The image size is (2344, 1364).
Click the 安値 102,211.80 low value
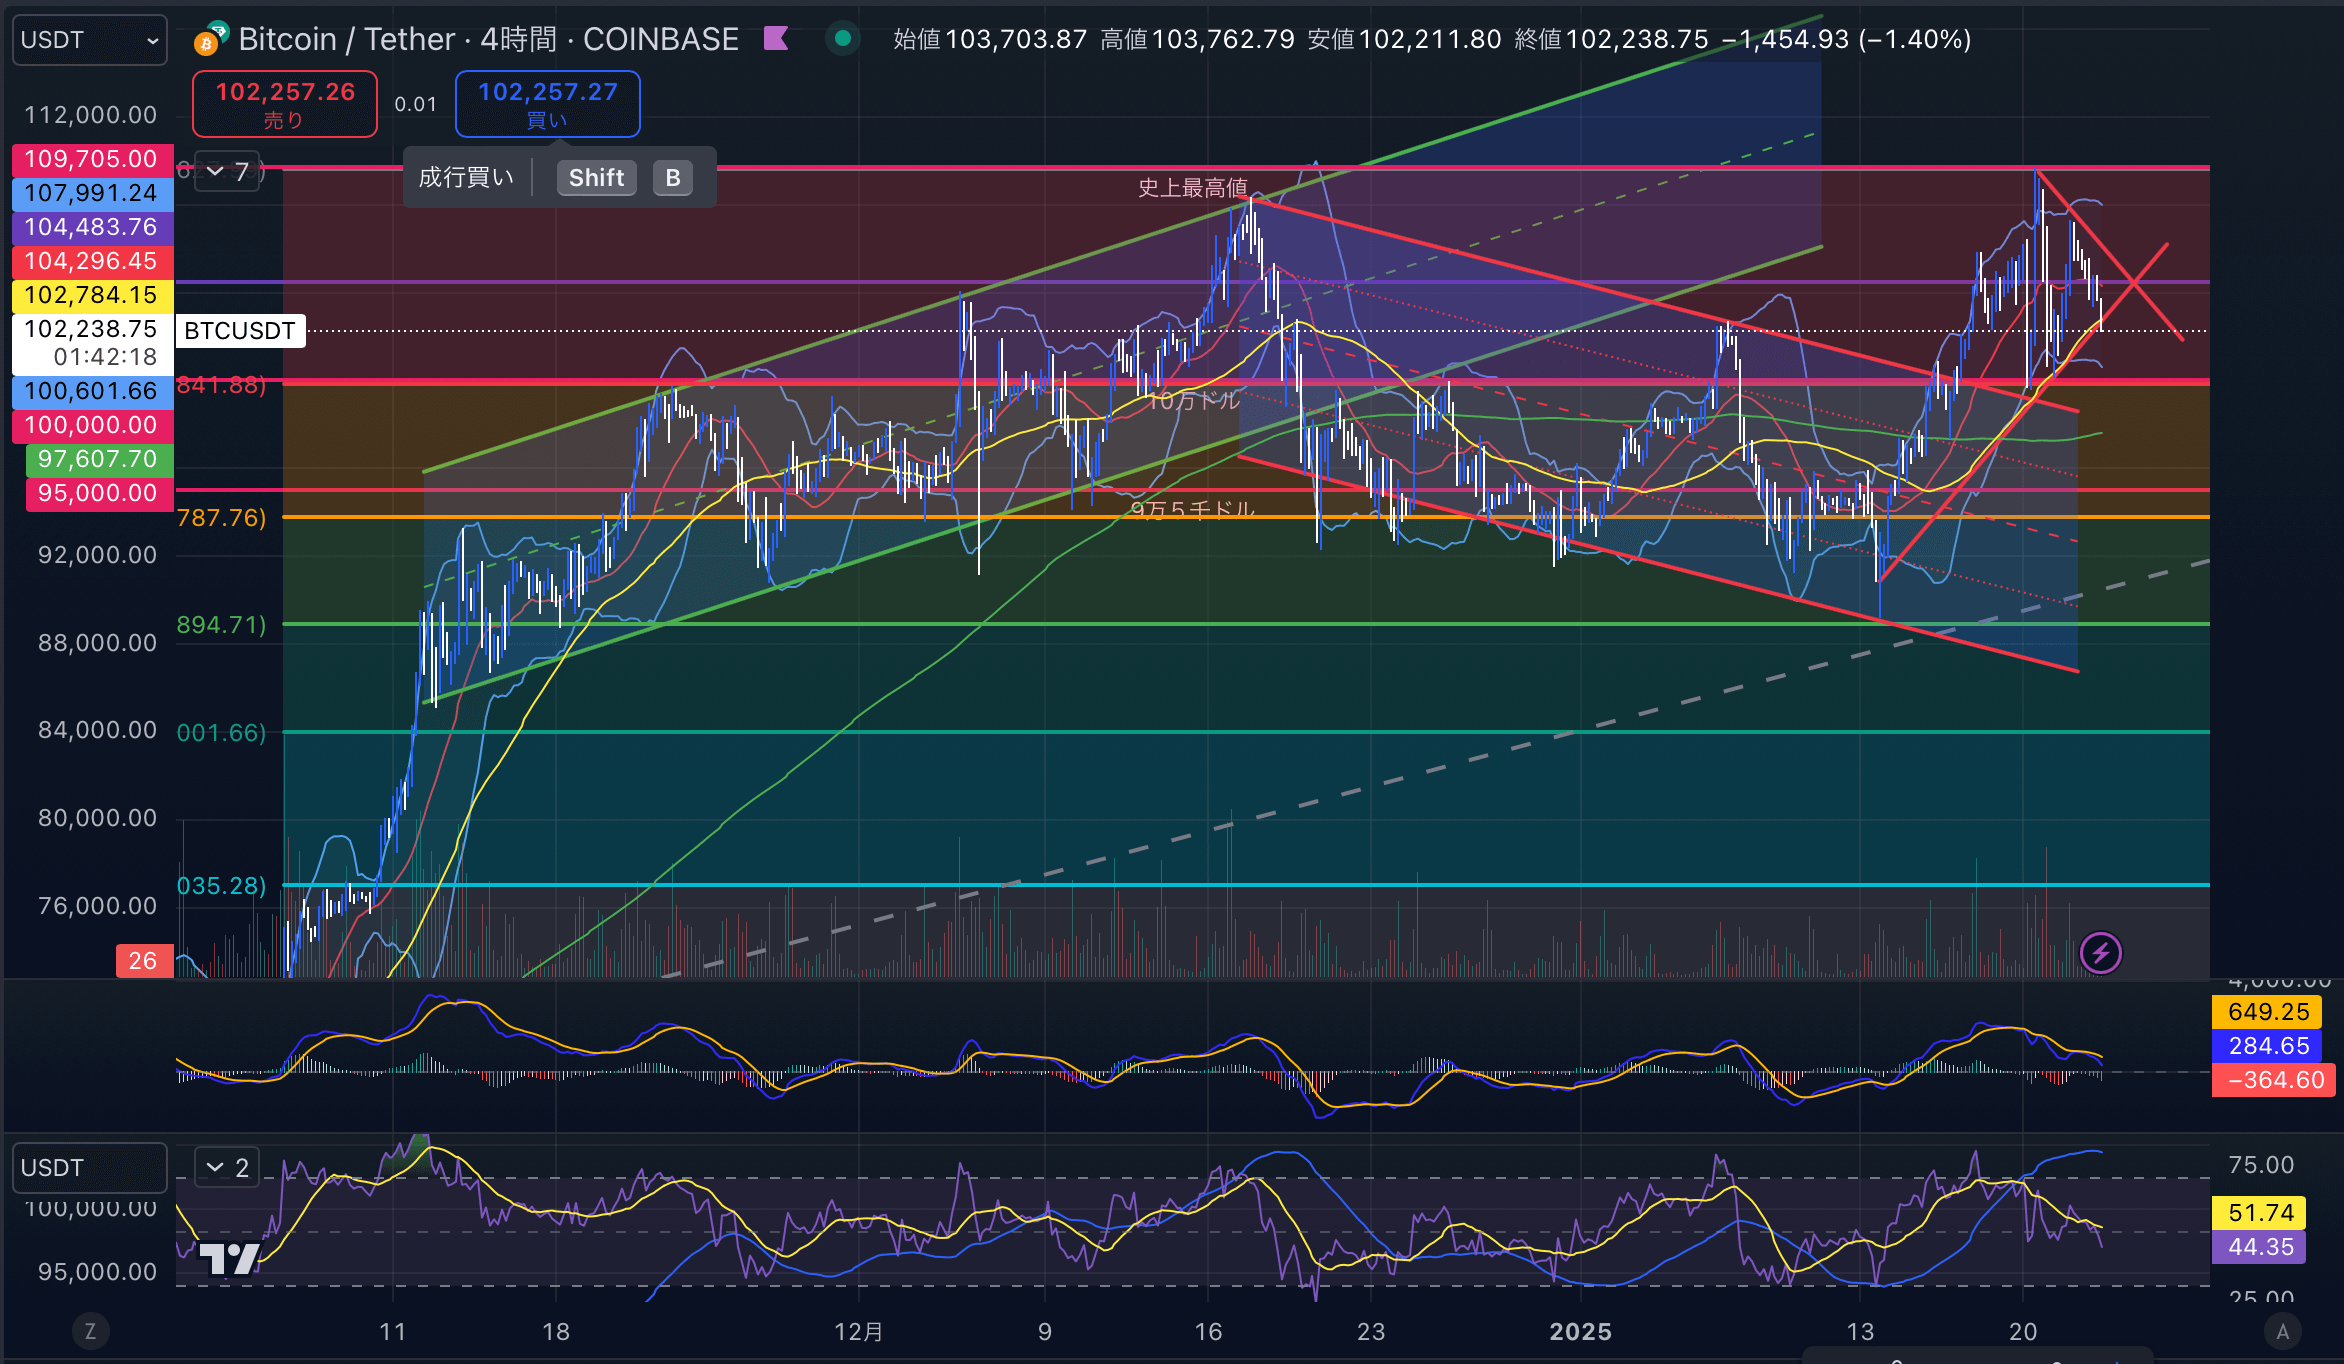click(1404, 39)
